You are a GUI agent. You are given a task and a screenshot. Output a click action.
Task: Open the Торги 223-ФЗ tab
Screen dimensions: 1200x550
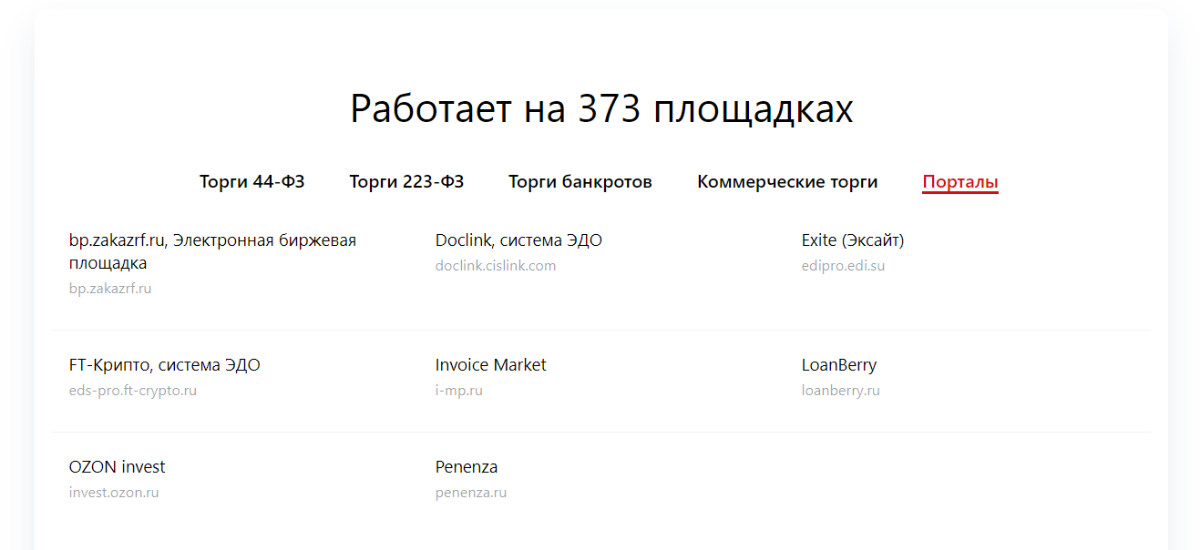[407, 182]
